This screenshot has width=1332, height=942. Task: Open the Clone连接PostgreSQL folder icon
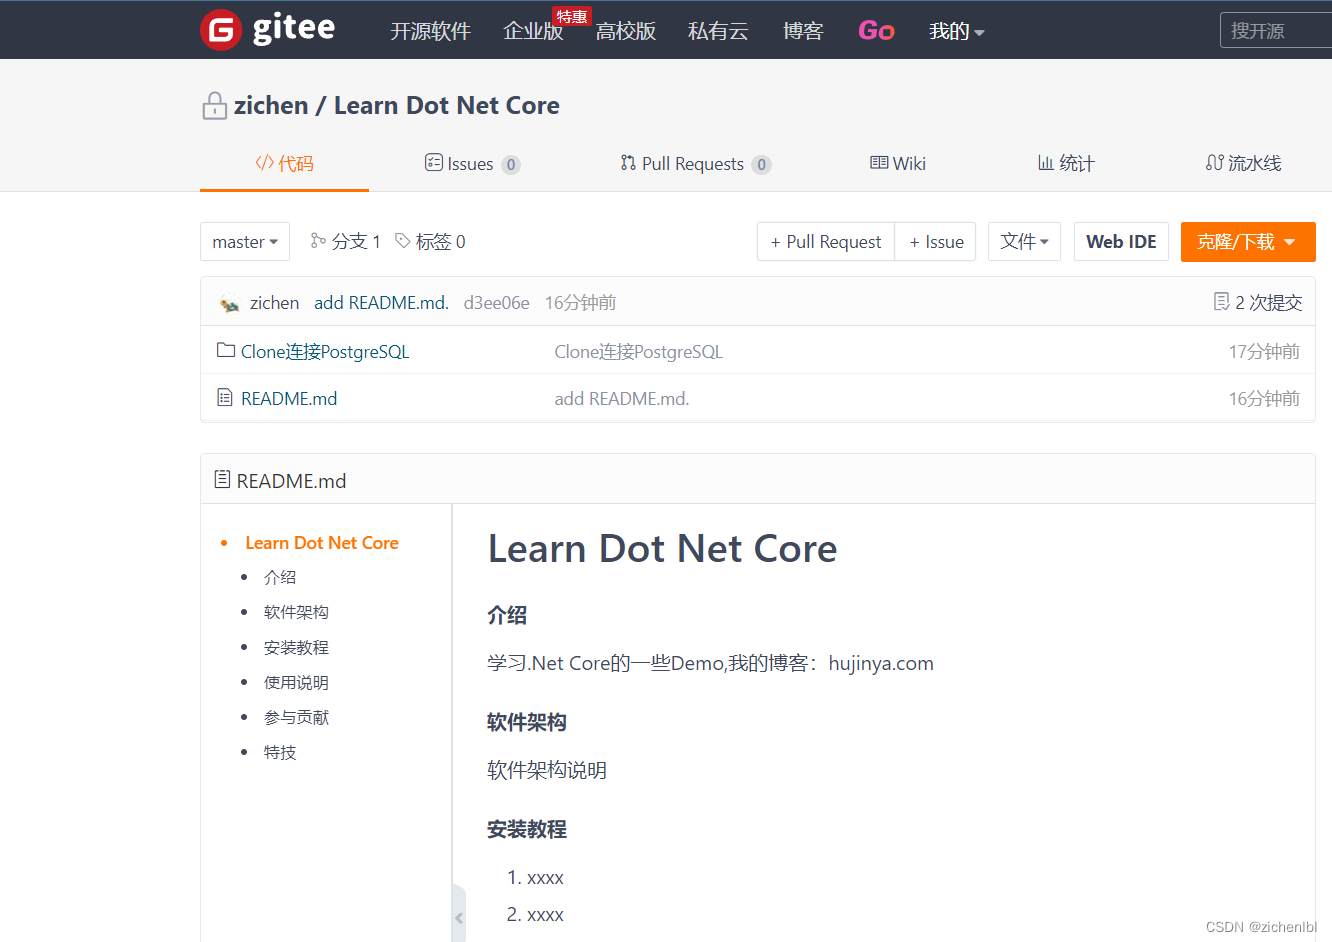[x=224, y=351]
